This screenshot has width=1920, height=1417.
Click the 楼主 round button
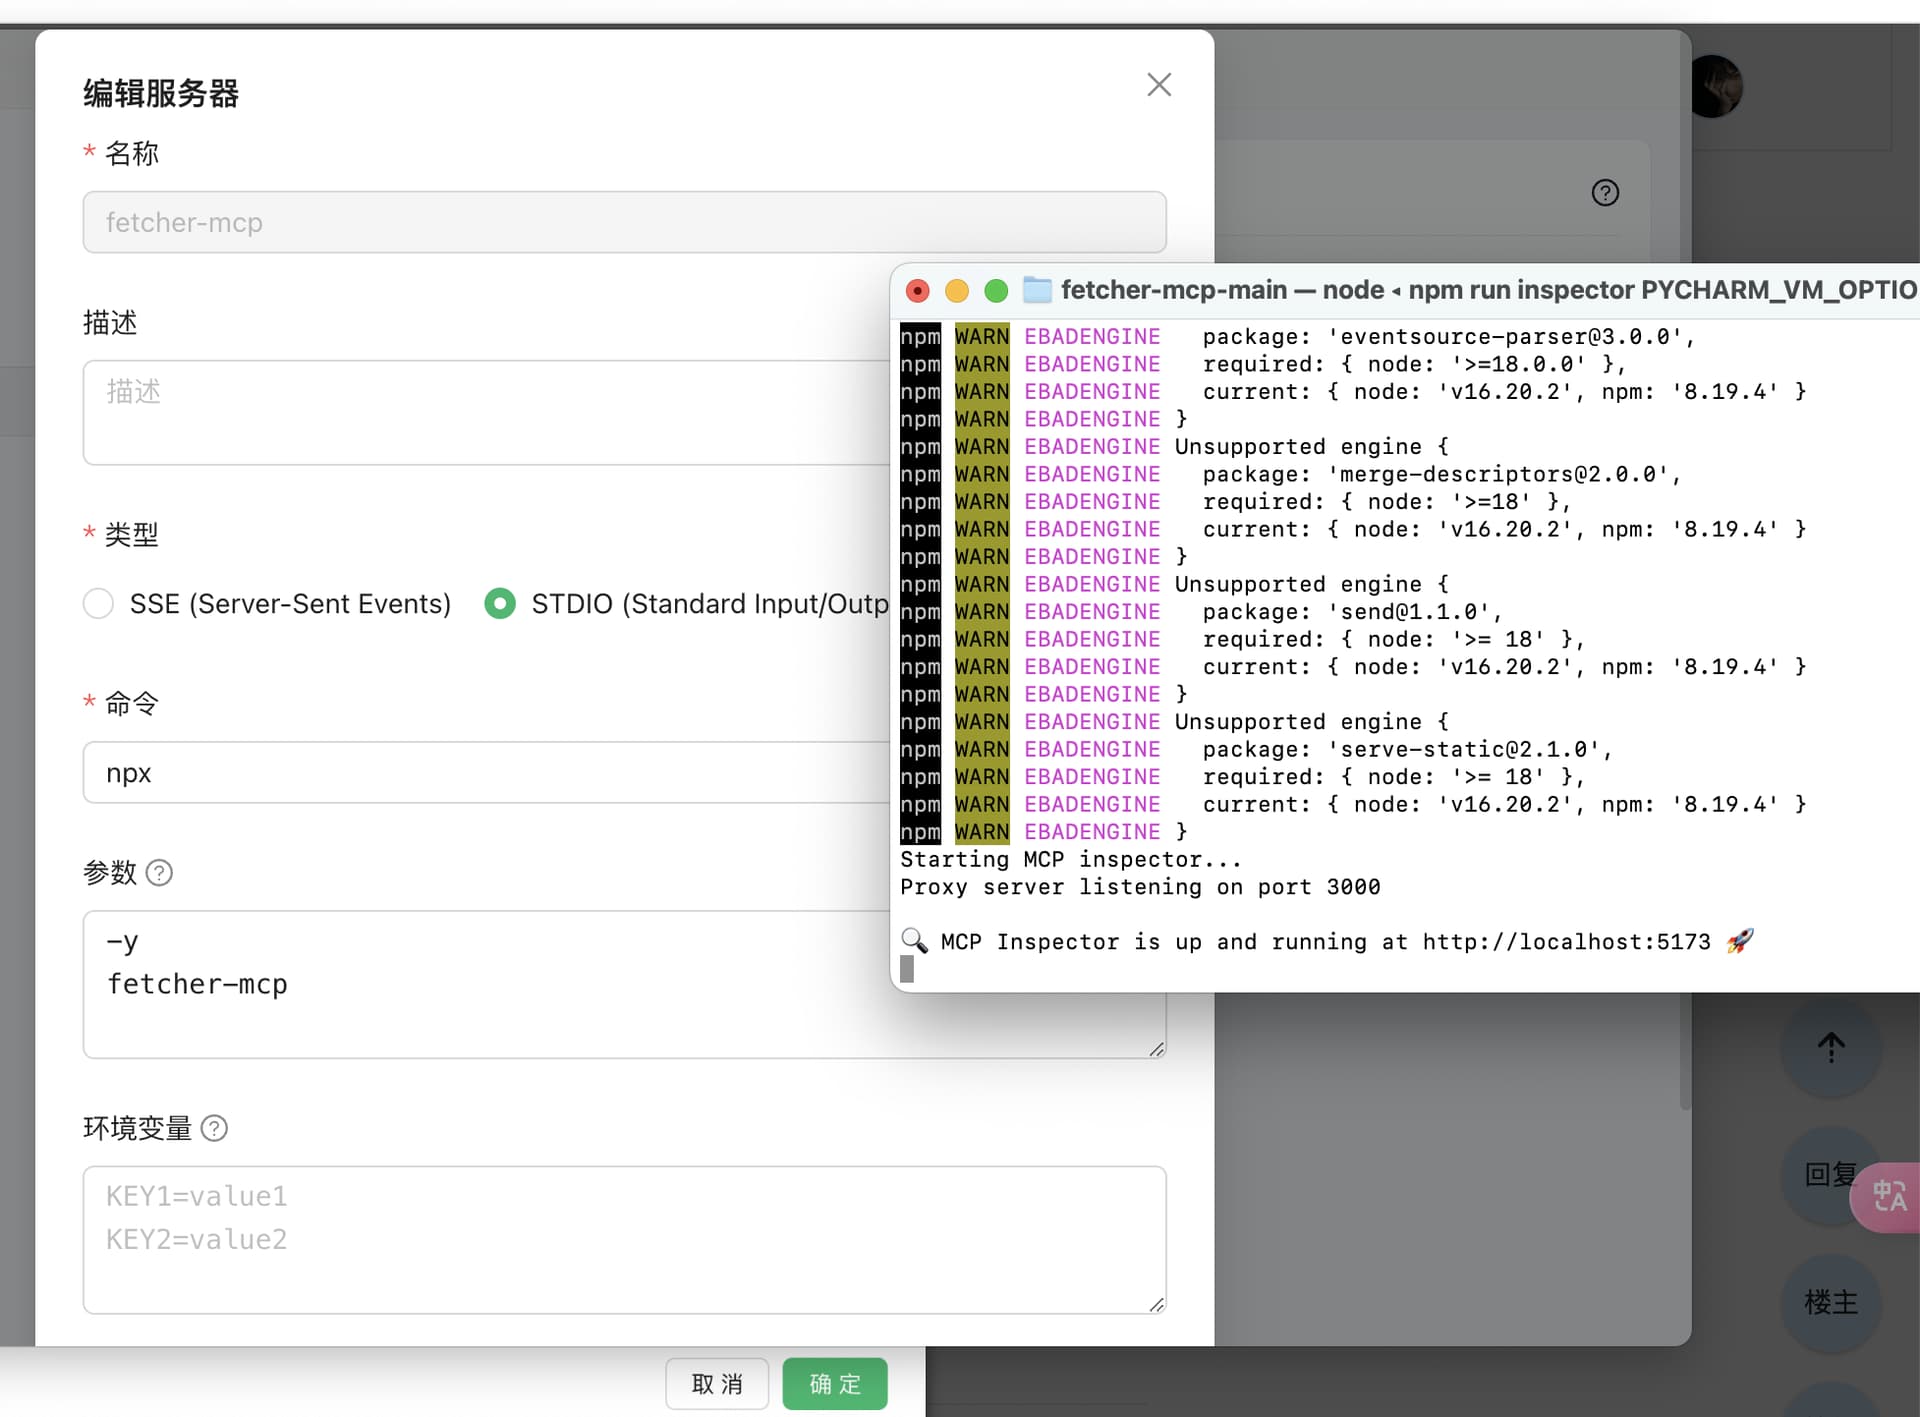point(1831,1303)
